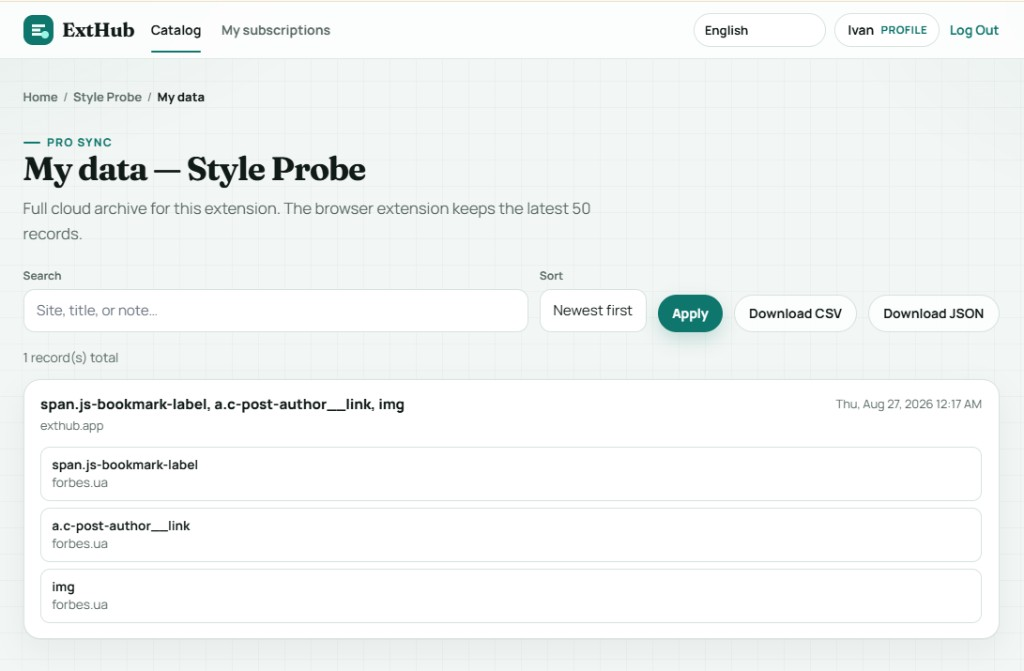Navigate to Home breadcrumb
The height and width of the screenshot is (671, 1024).
40,97
